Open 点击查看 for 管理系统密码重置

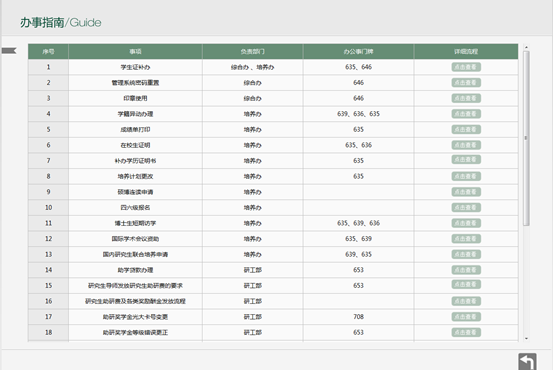(x=466, y=83)
